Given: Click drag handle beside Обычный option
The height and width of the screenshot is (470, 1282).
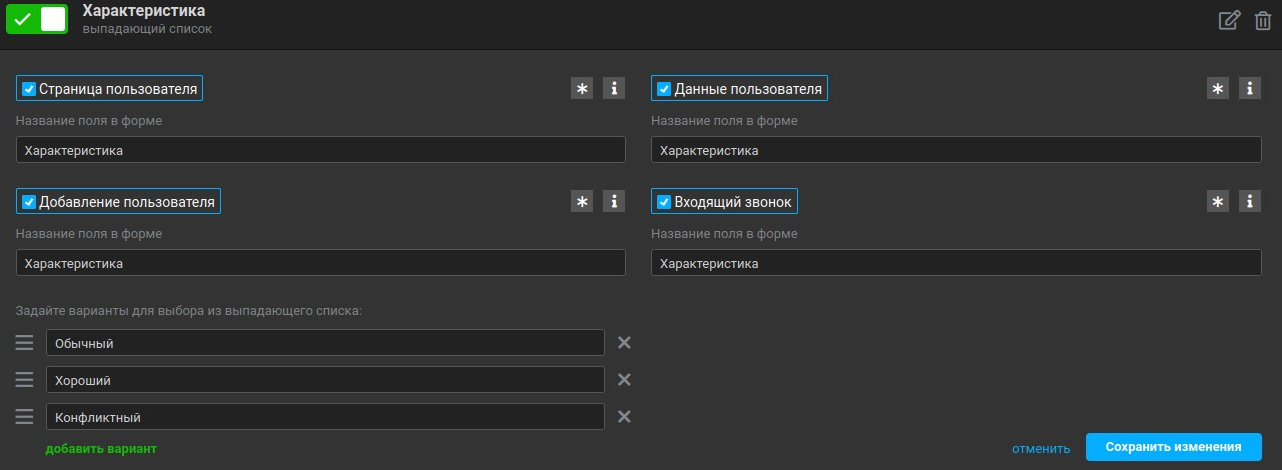Looking at the screenshot, I should tap(25, 343).
